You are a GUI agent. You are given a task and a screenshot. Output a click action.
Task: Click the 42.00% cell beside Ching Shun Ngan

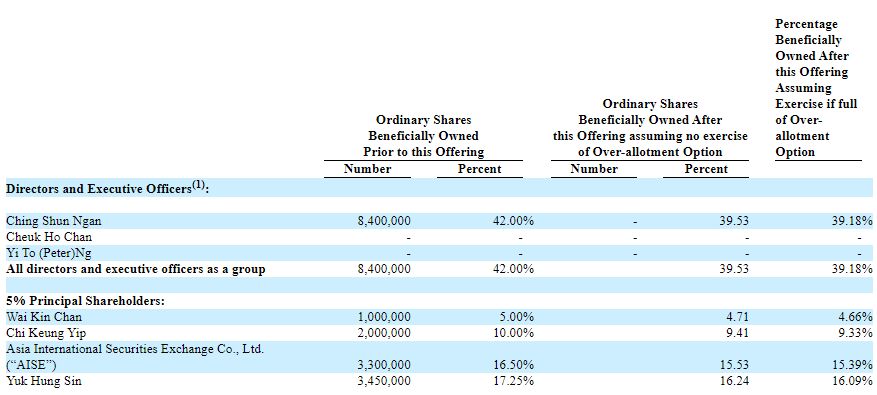point(512,222)
